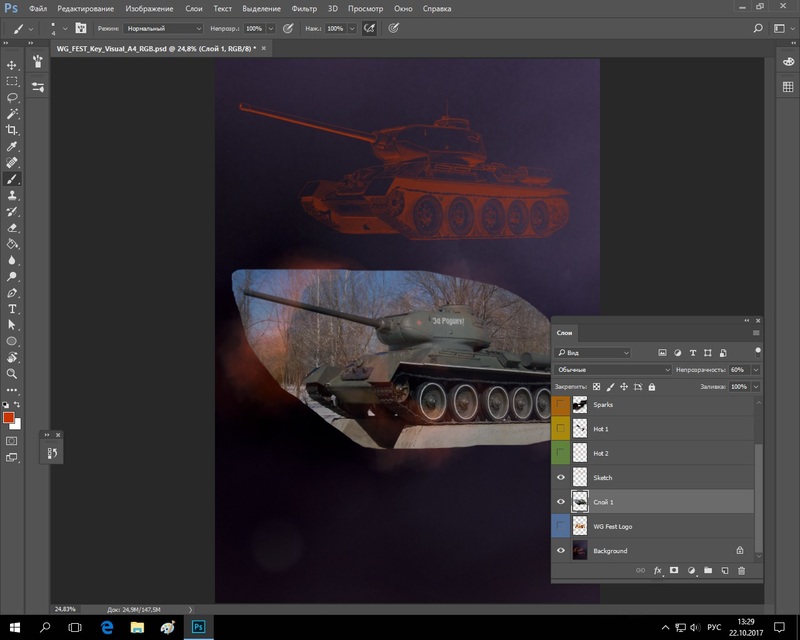Open the Окно menu
This screenshot has height=640, width=800.
pyautogui.click(x=403, y=9)
